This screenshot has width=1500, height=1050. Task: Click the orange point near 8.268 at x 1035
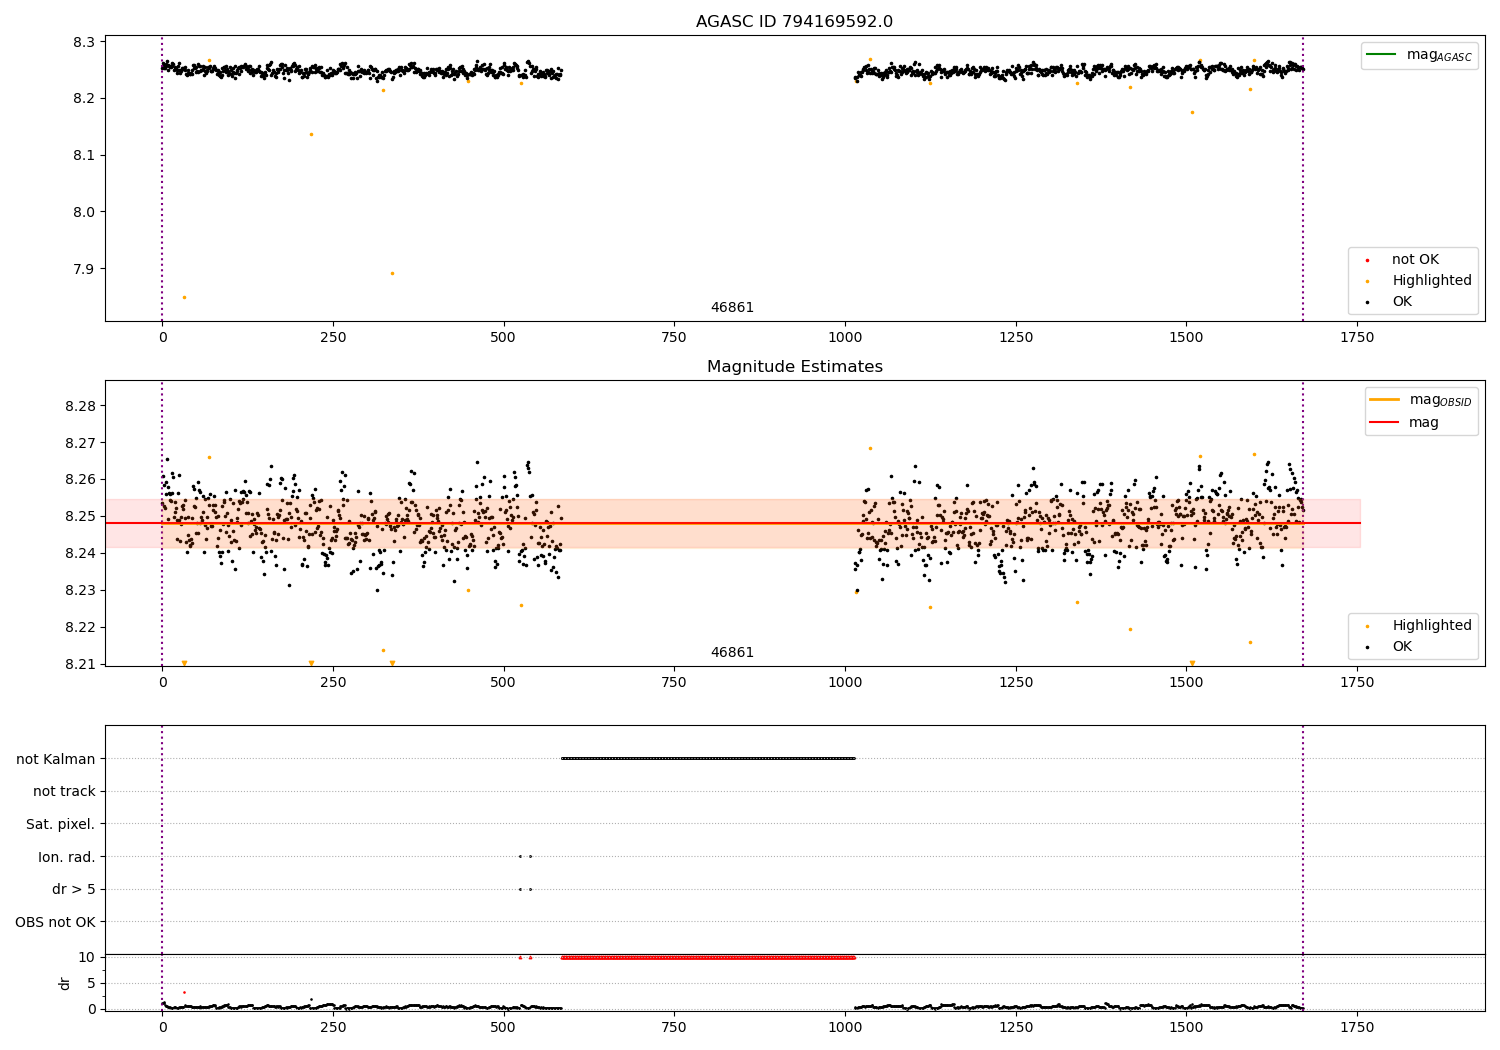coord(870,448)
